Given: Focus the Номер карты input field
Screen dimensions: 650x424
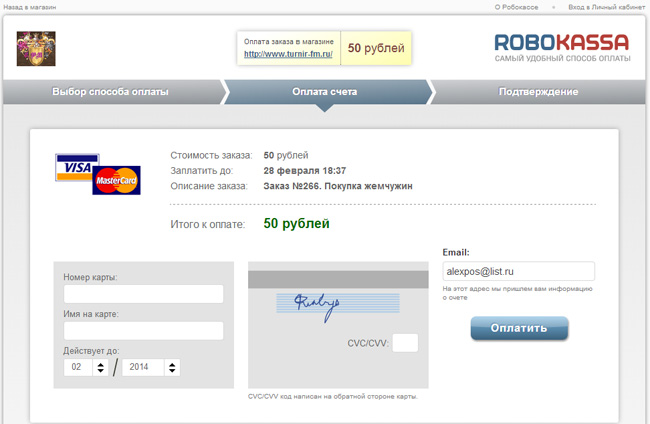Looking at the screenshot, I should tap(143, 294).
